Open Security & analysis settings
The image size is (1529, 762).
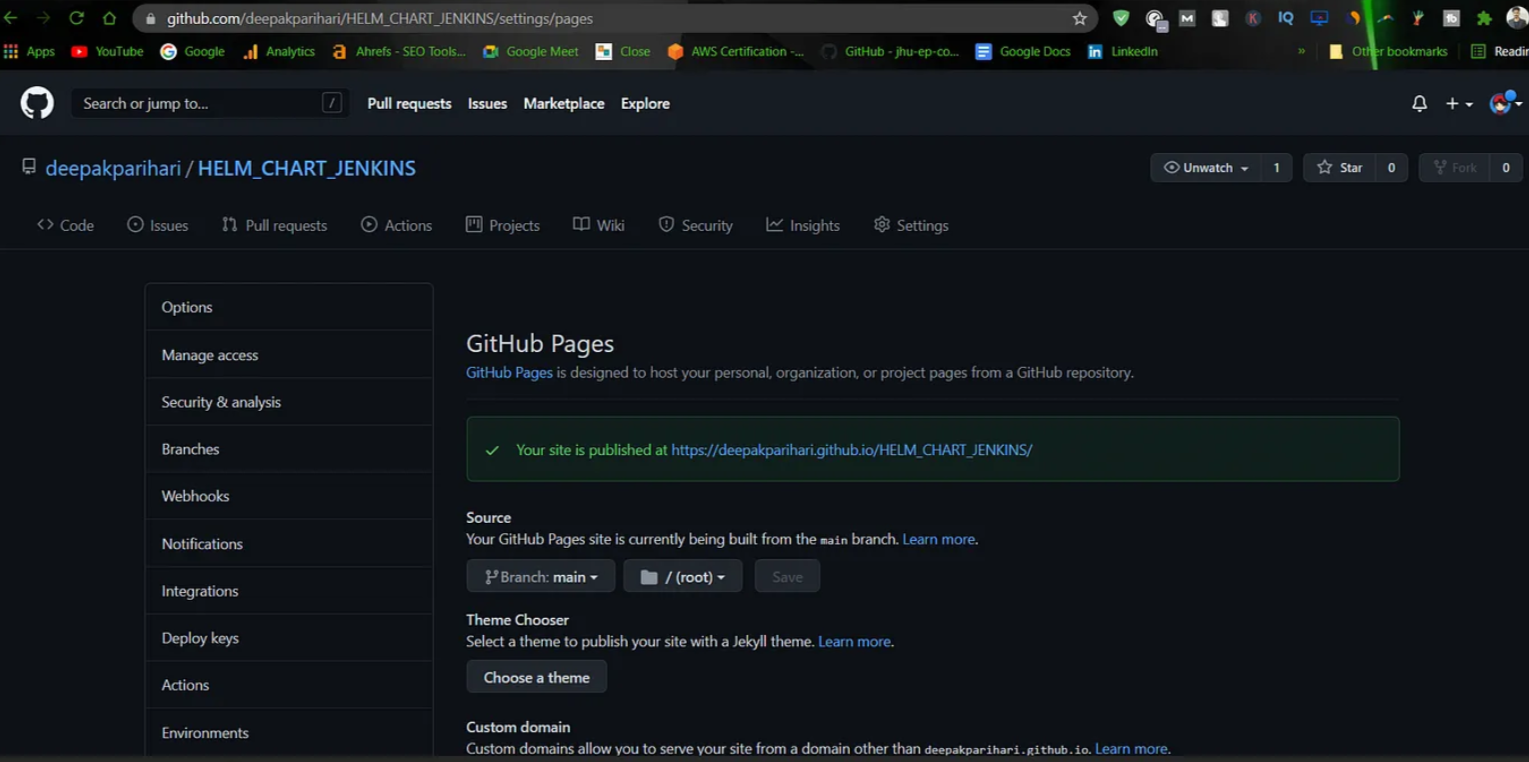point(289,402)
